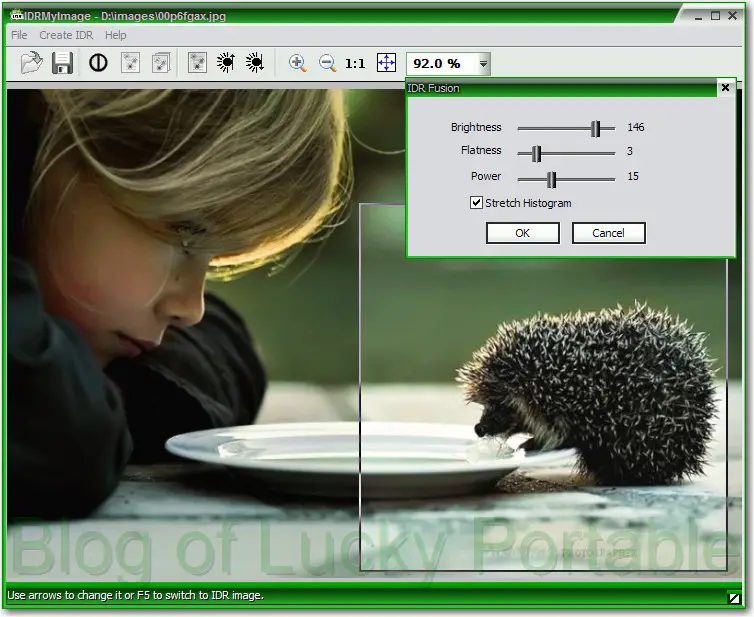
Task: Click the framed image icon before the sun icons
Action: tap(197, 63)
